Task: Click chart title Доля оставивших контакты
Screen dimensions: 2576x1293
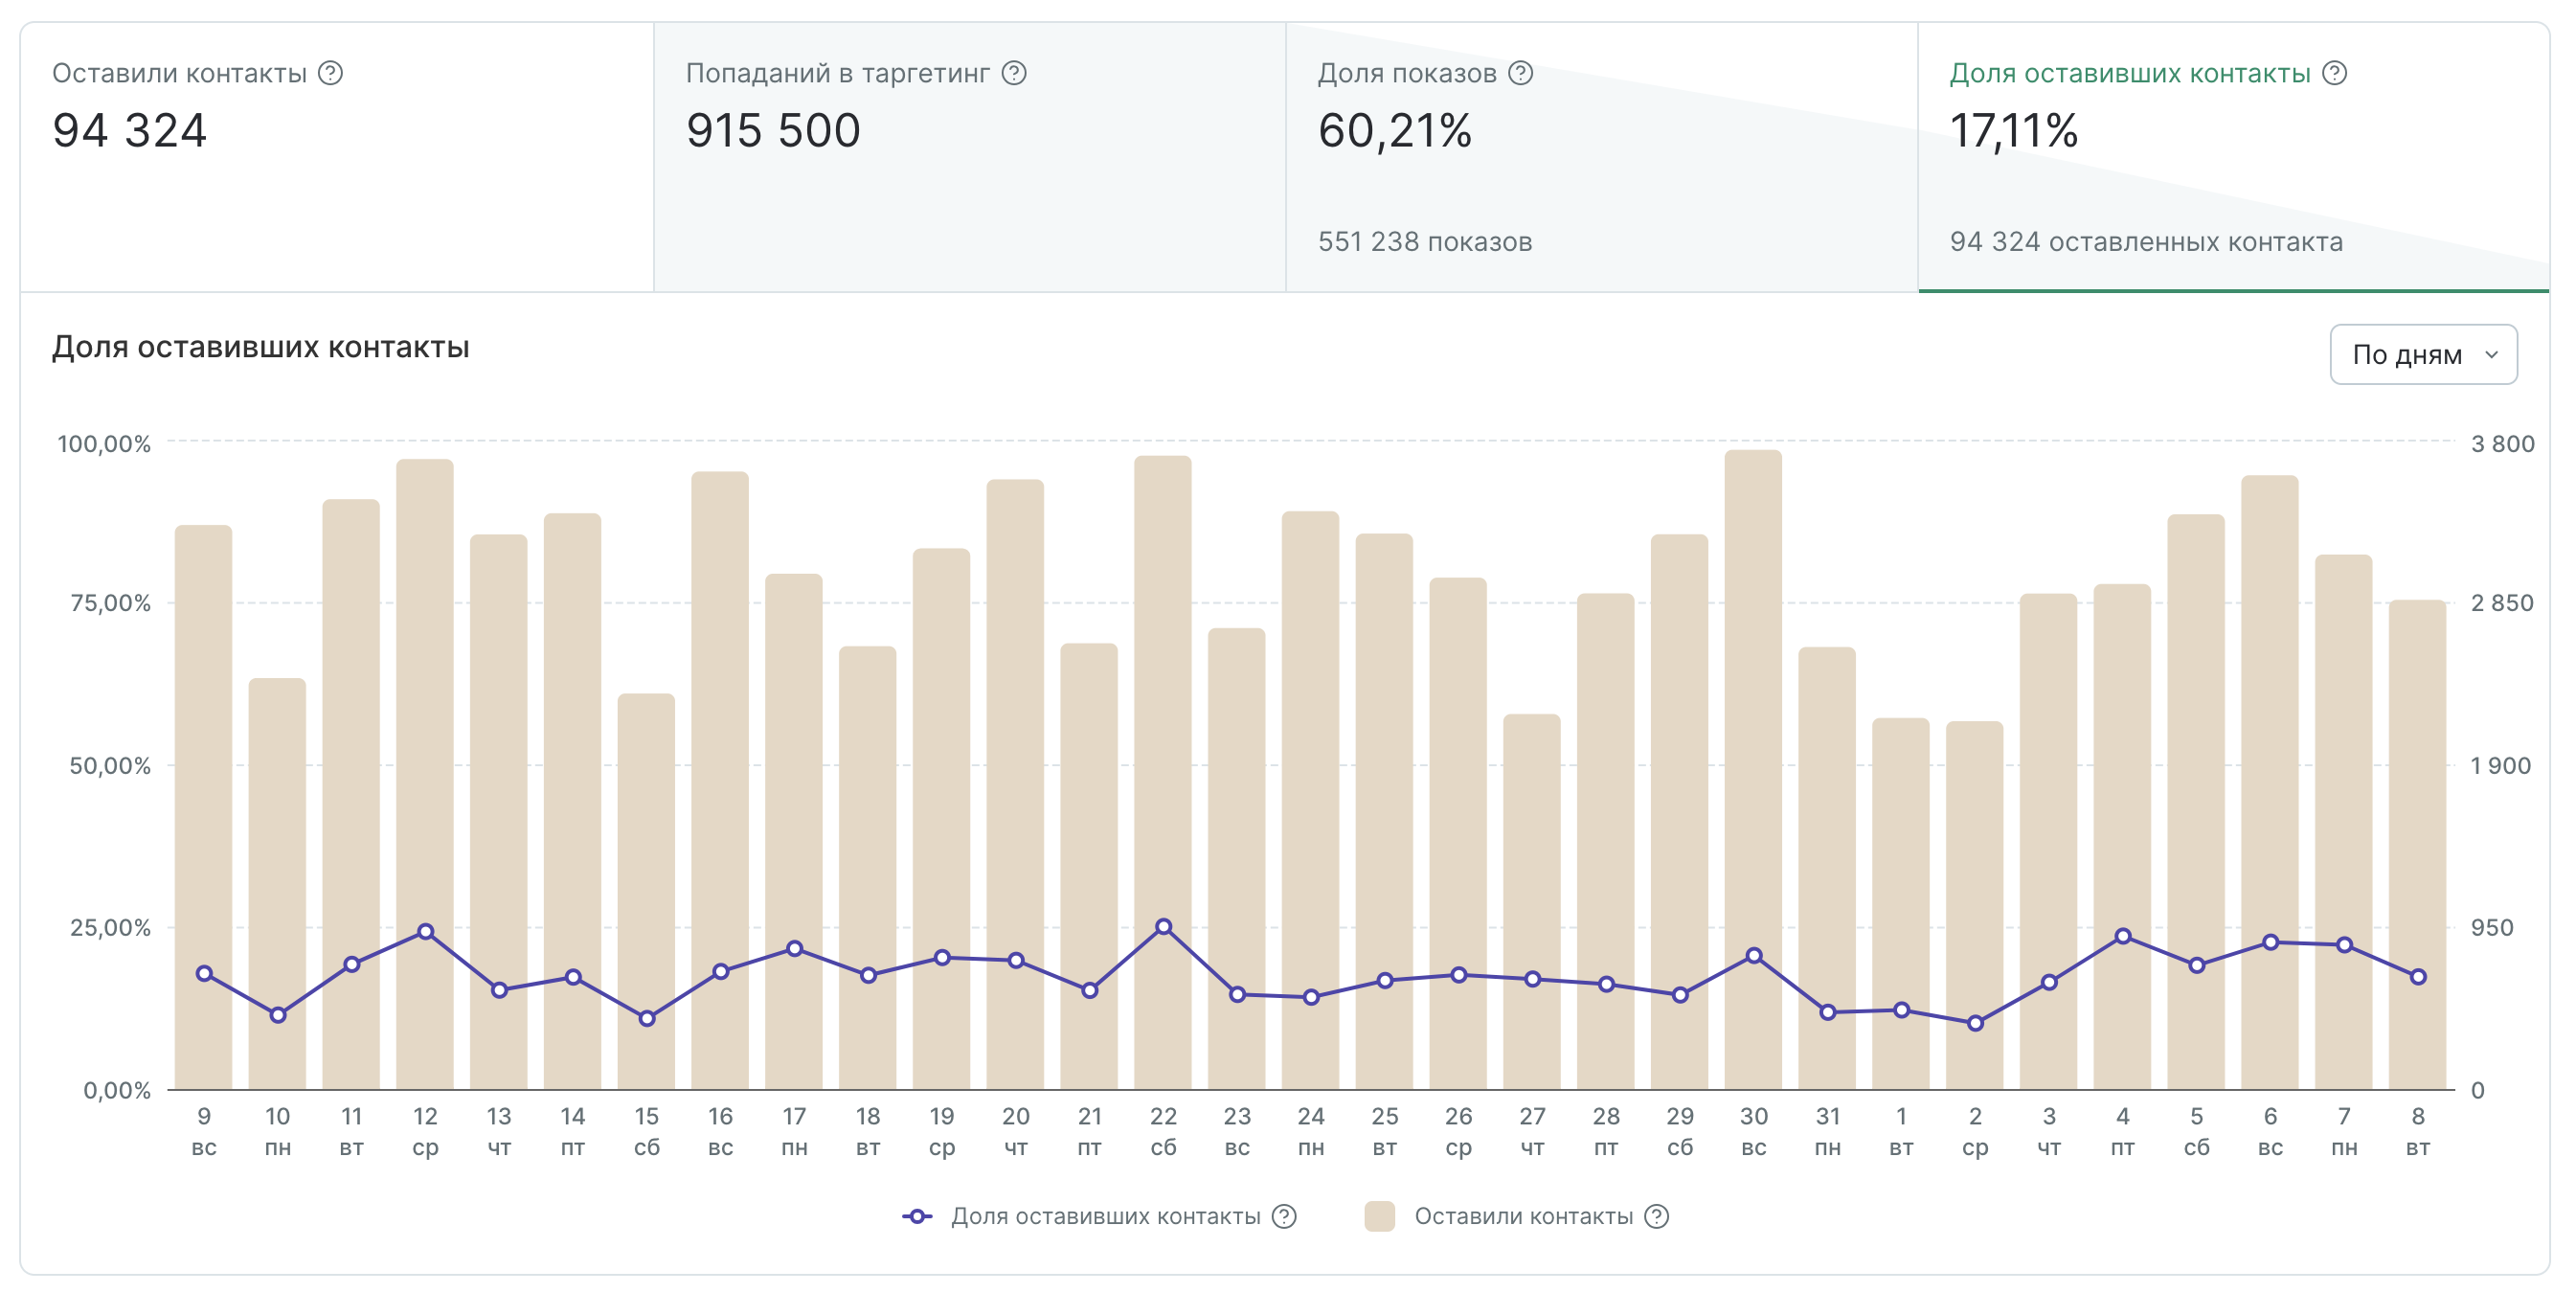Action: click(261, 347)
